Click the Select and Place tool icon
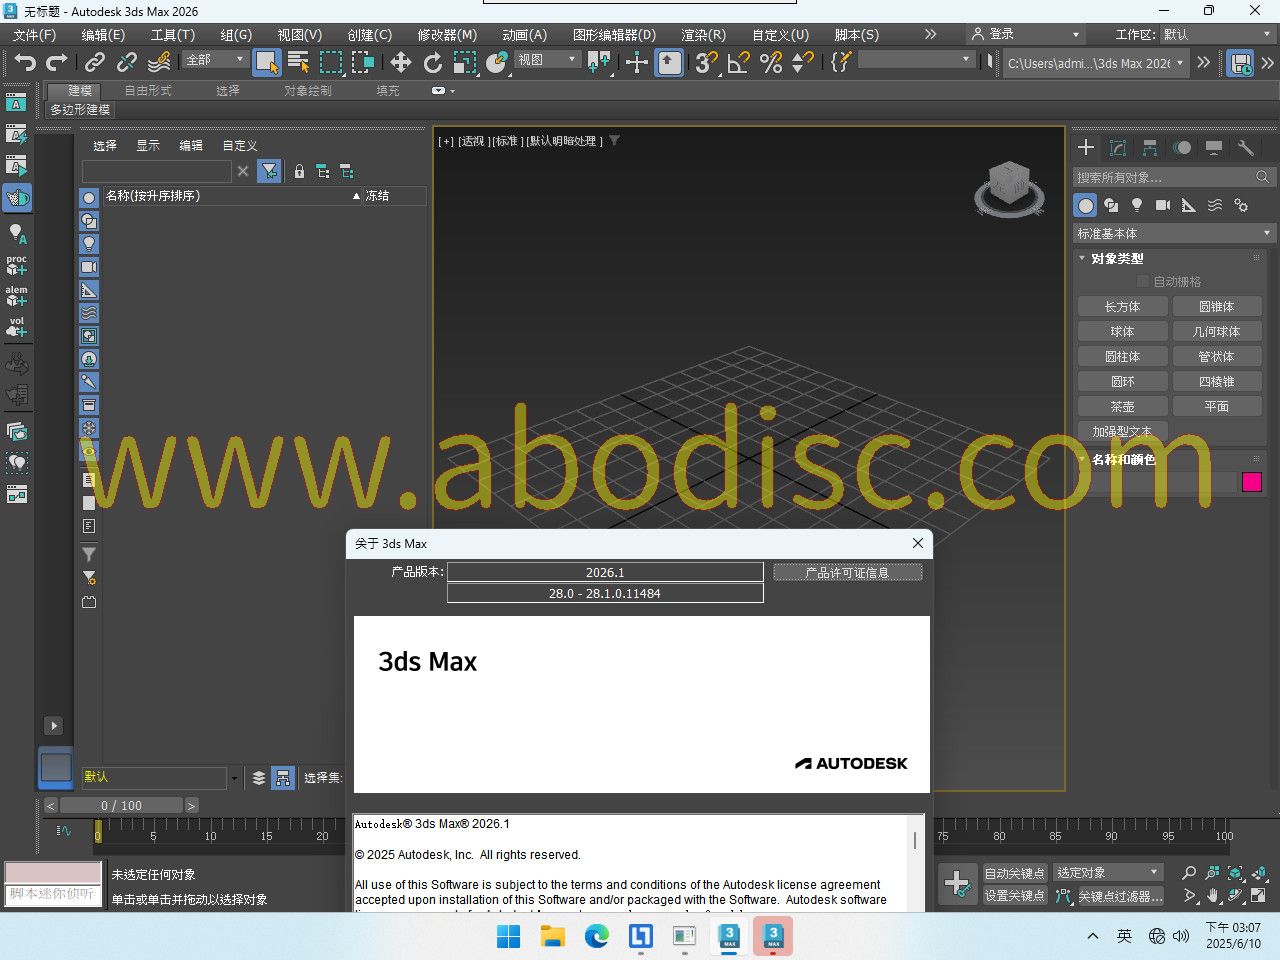The height and width of the screenshot is (960, 1280). click(497, 63)
